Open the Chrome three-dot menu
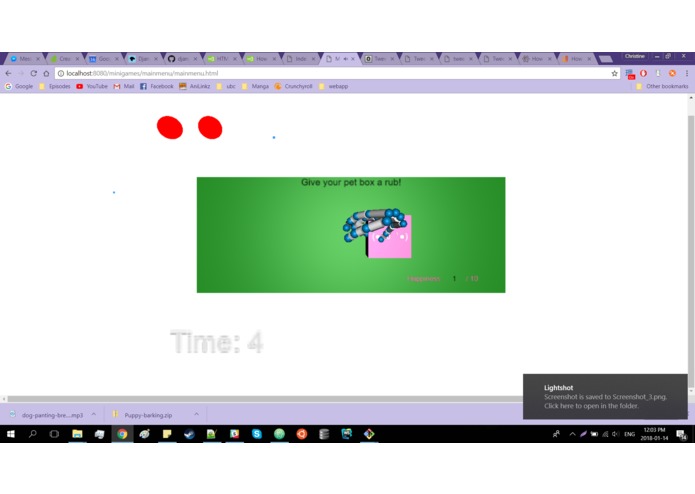Screen dimensions: 695x494 pos(687,73)
